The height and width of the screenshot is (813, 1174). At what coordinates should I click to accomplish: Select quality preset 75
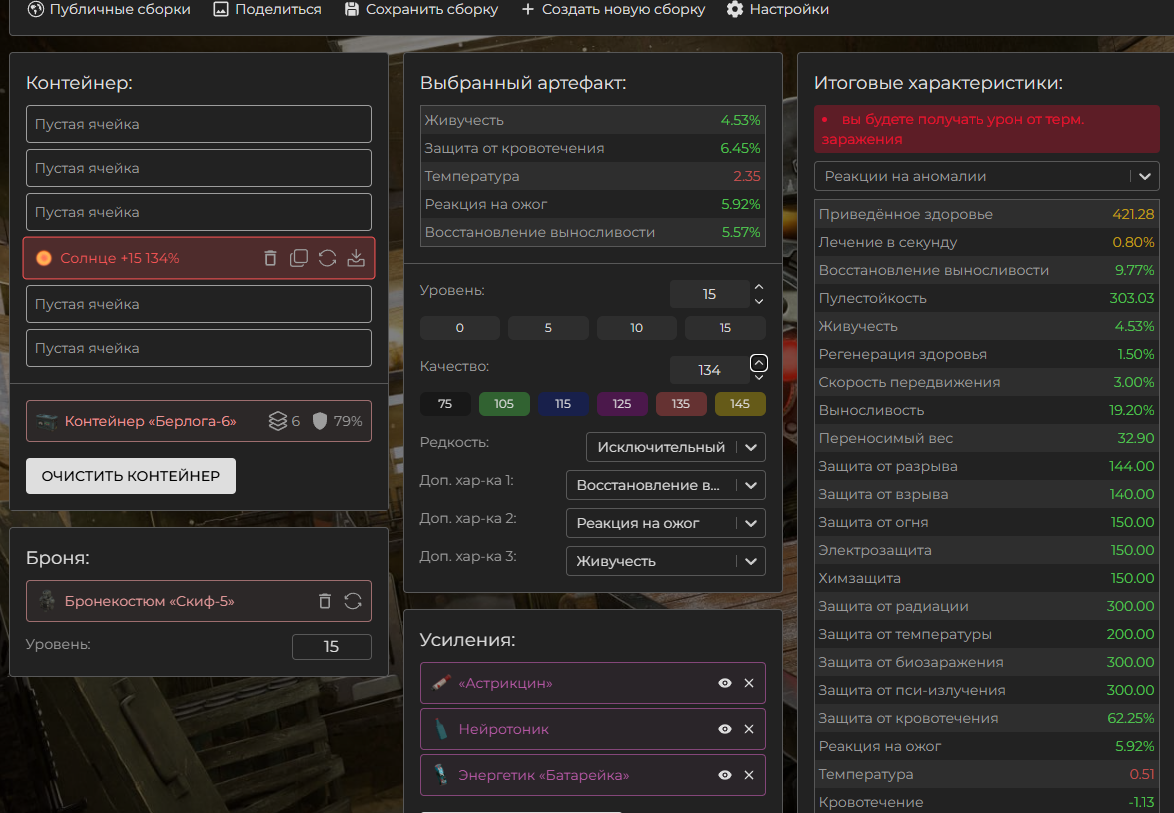[445, 404]
